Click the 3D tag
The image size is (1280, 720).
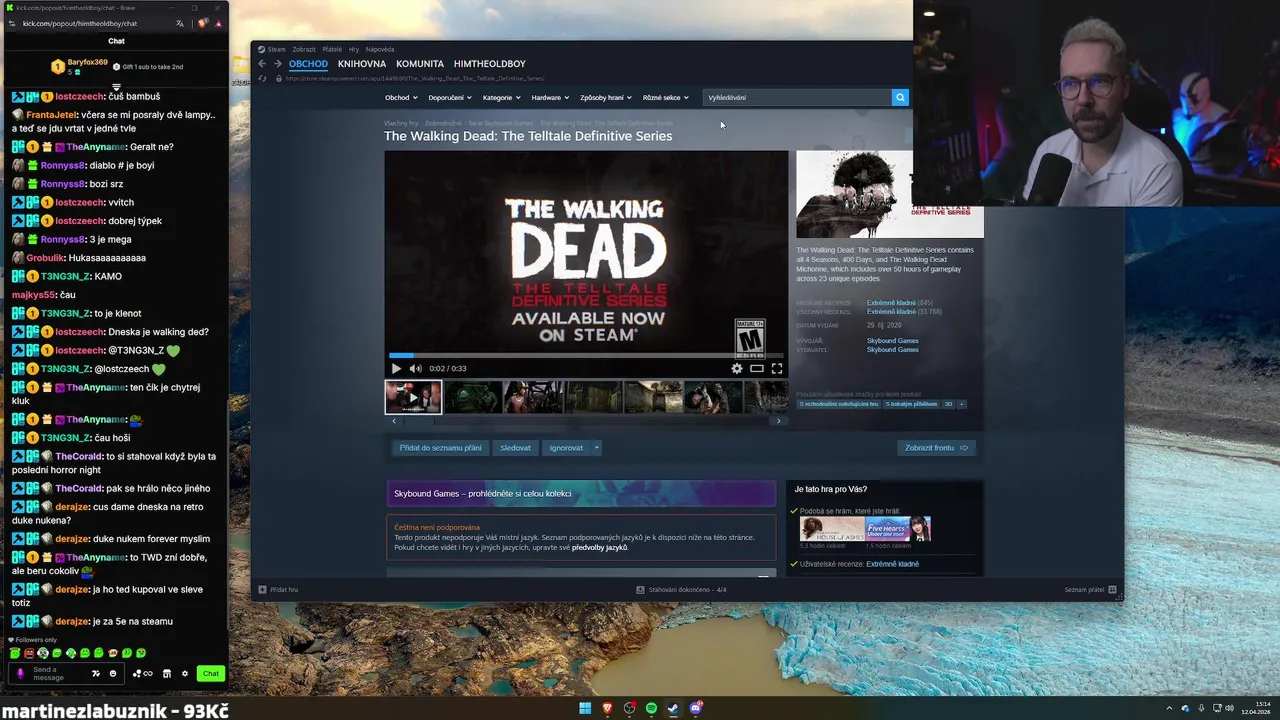949,404
